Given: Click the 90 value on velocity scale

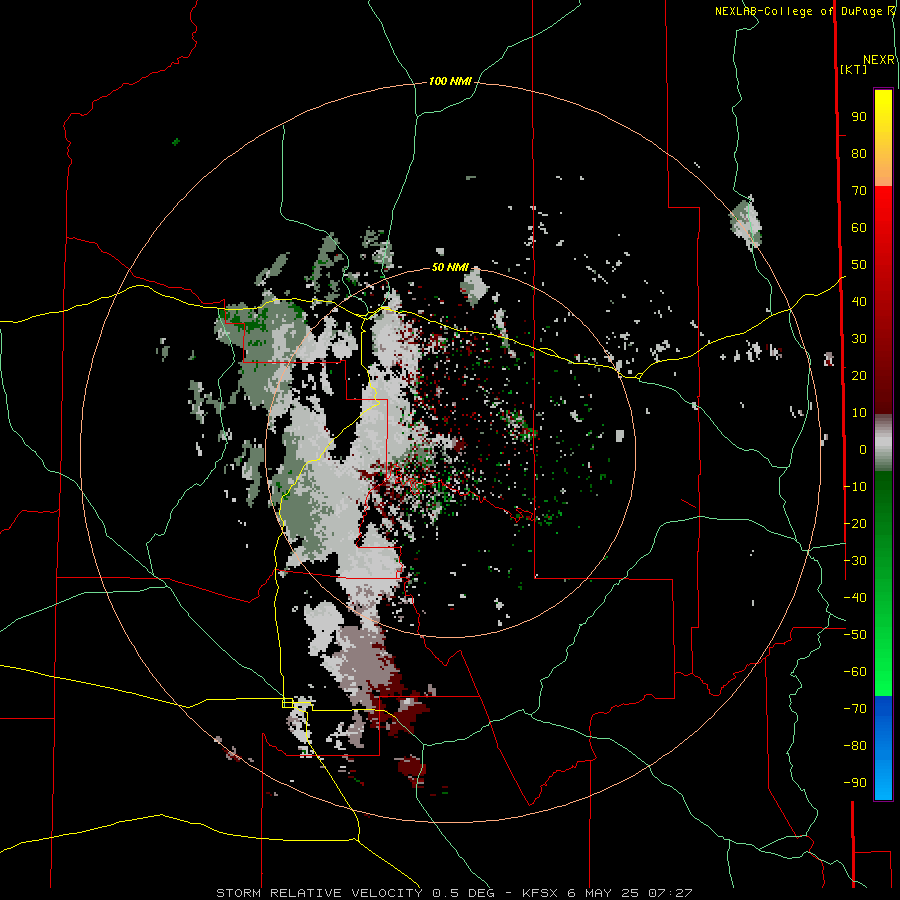Looking at the screenshot, I should point(859,117).
